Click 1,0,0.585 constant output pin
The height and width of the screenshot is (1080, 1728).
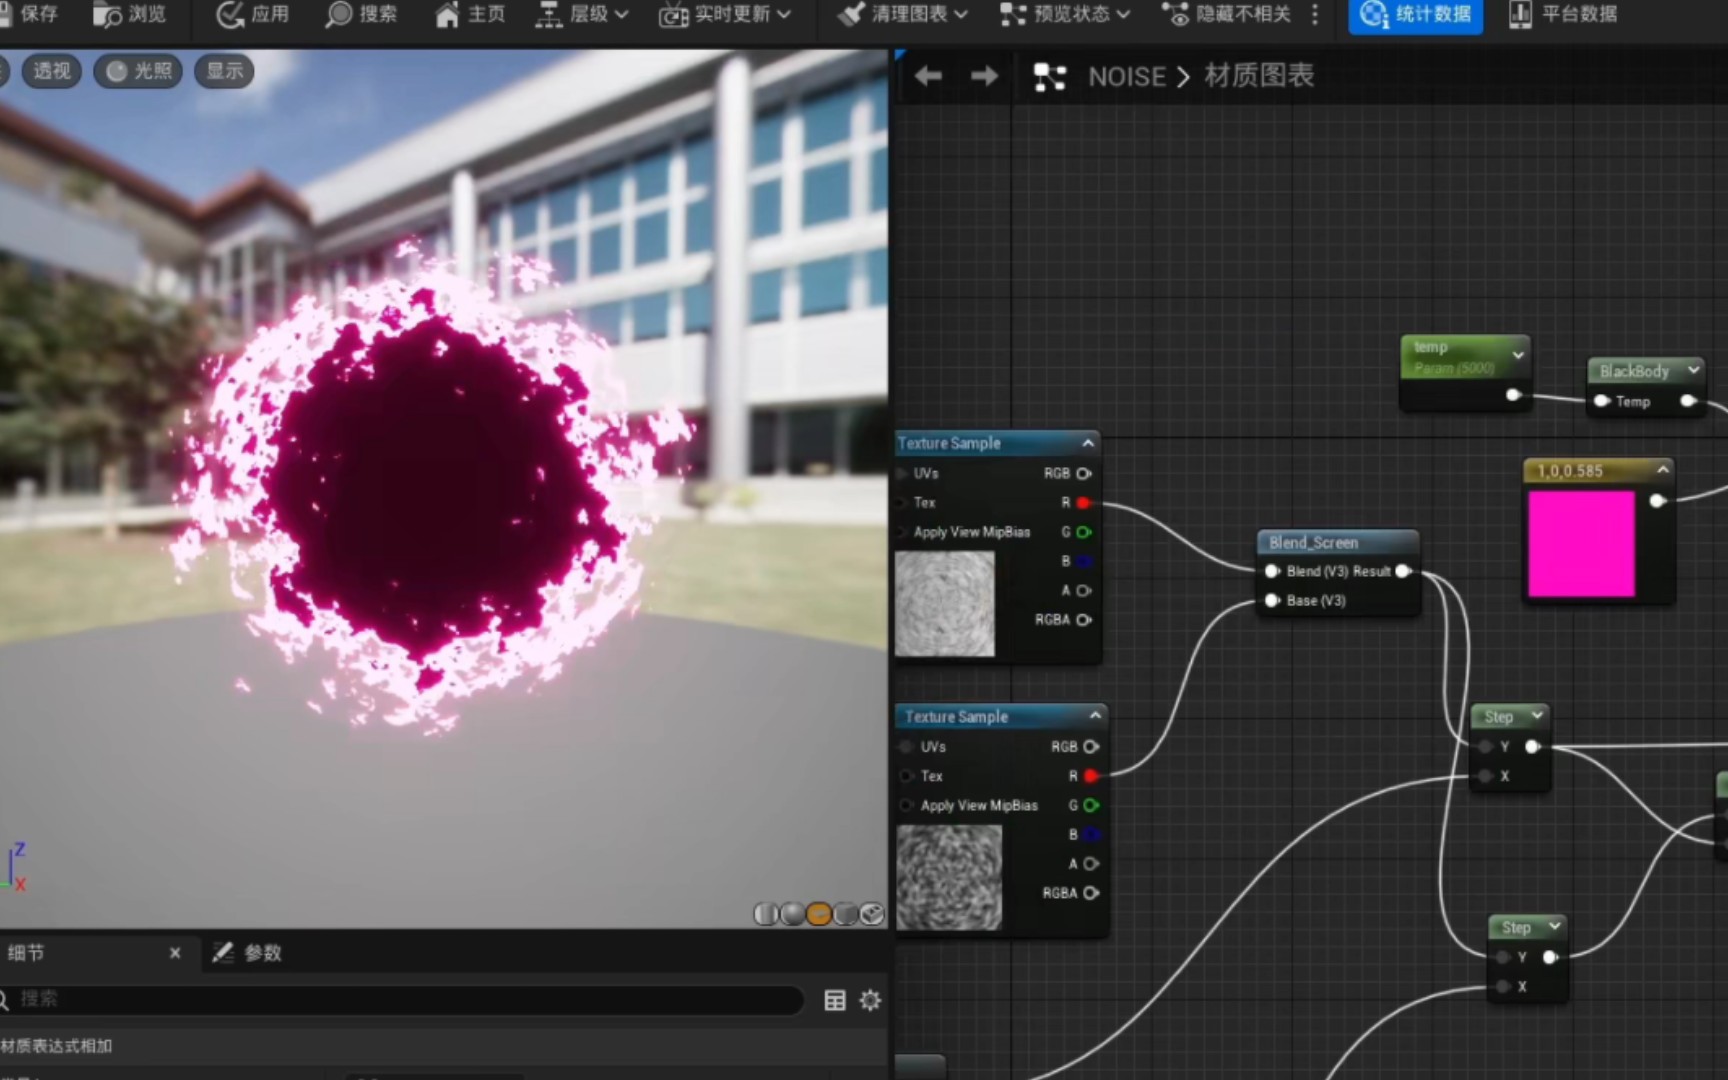1658,500
